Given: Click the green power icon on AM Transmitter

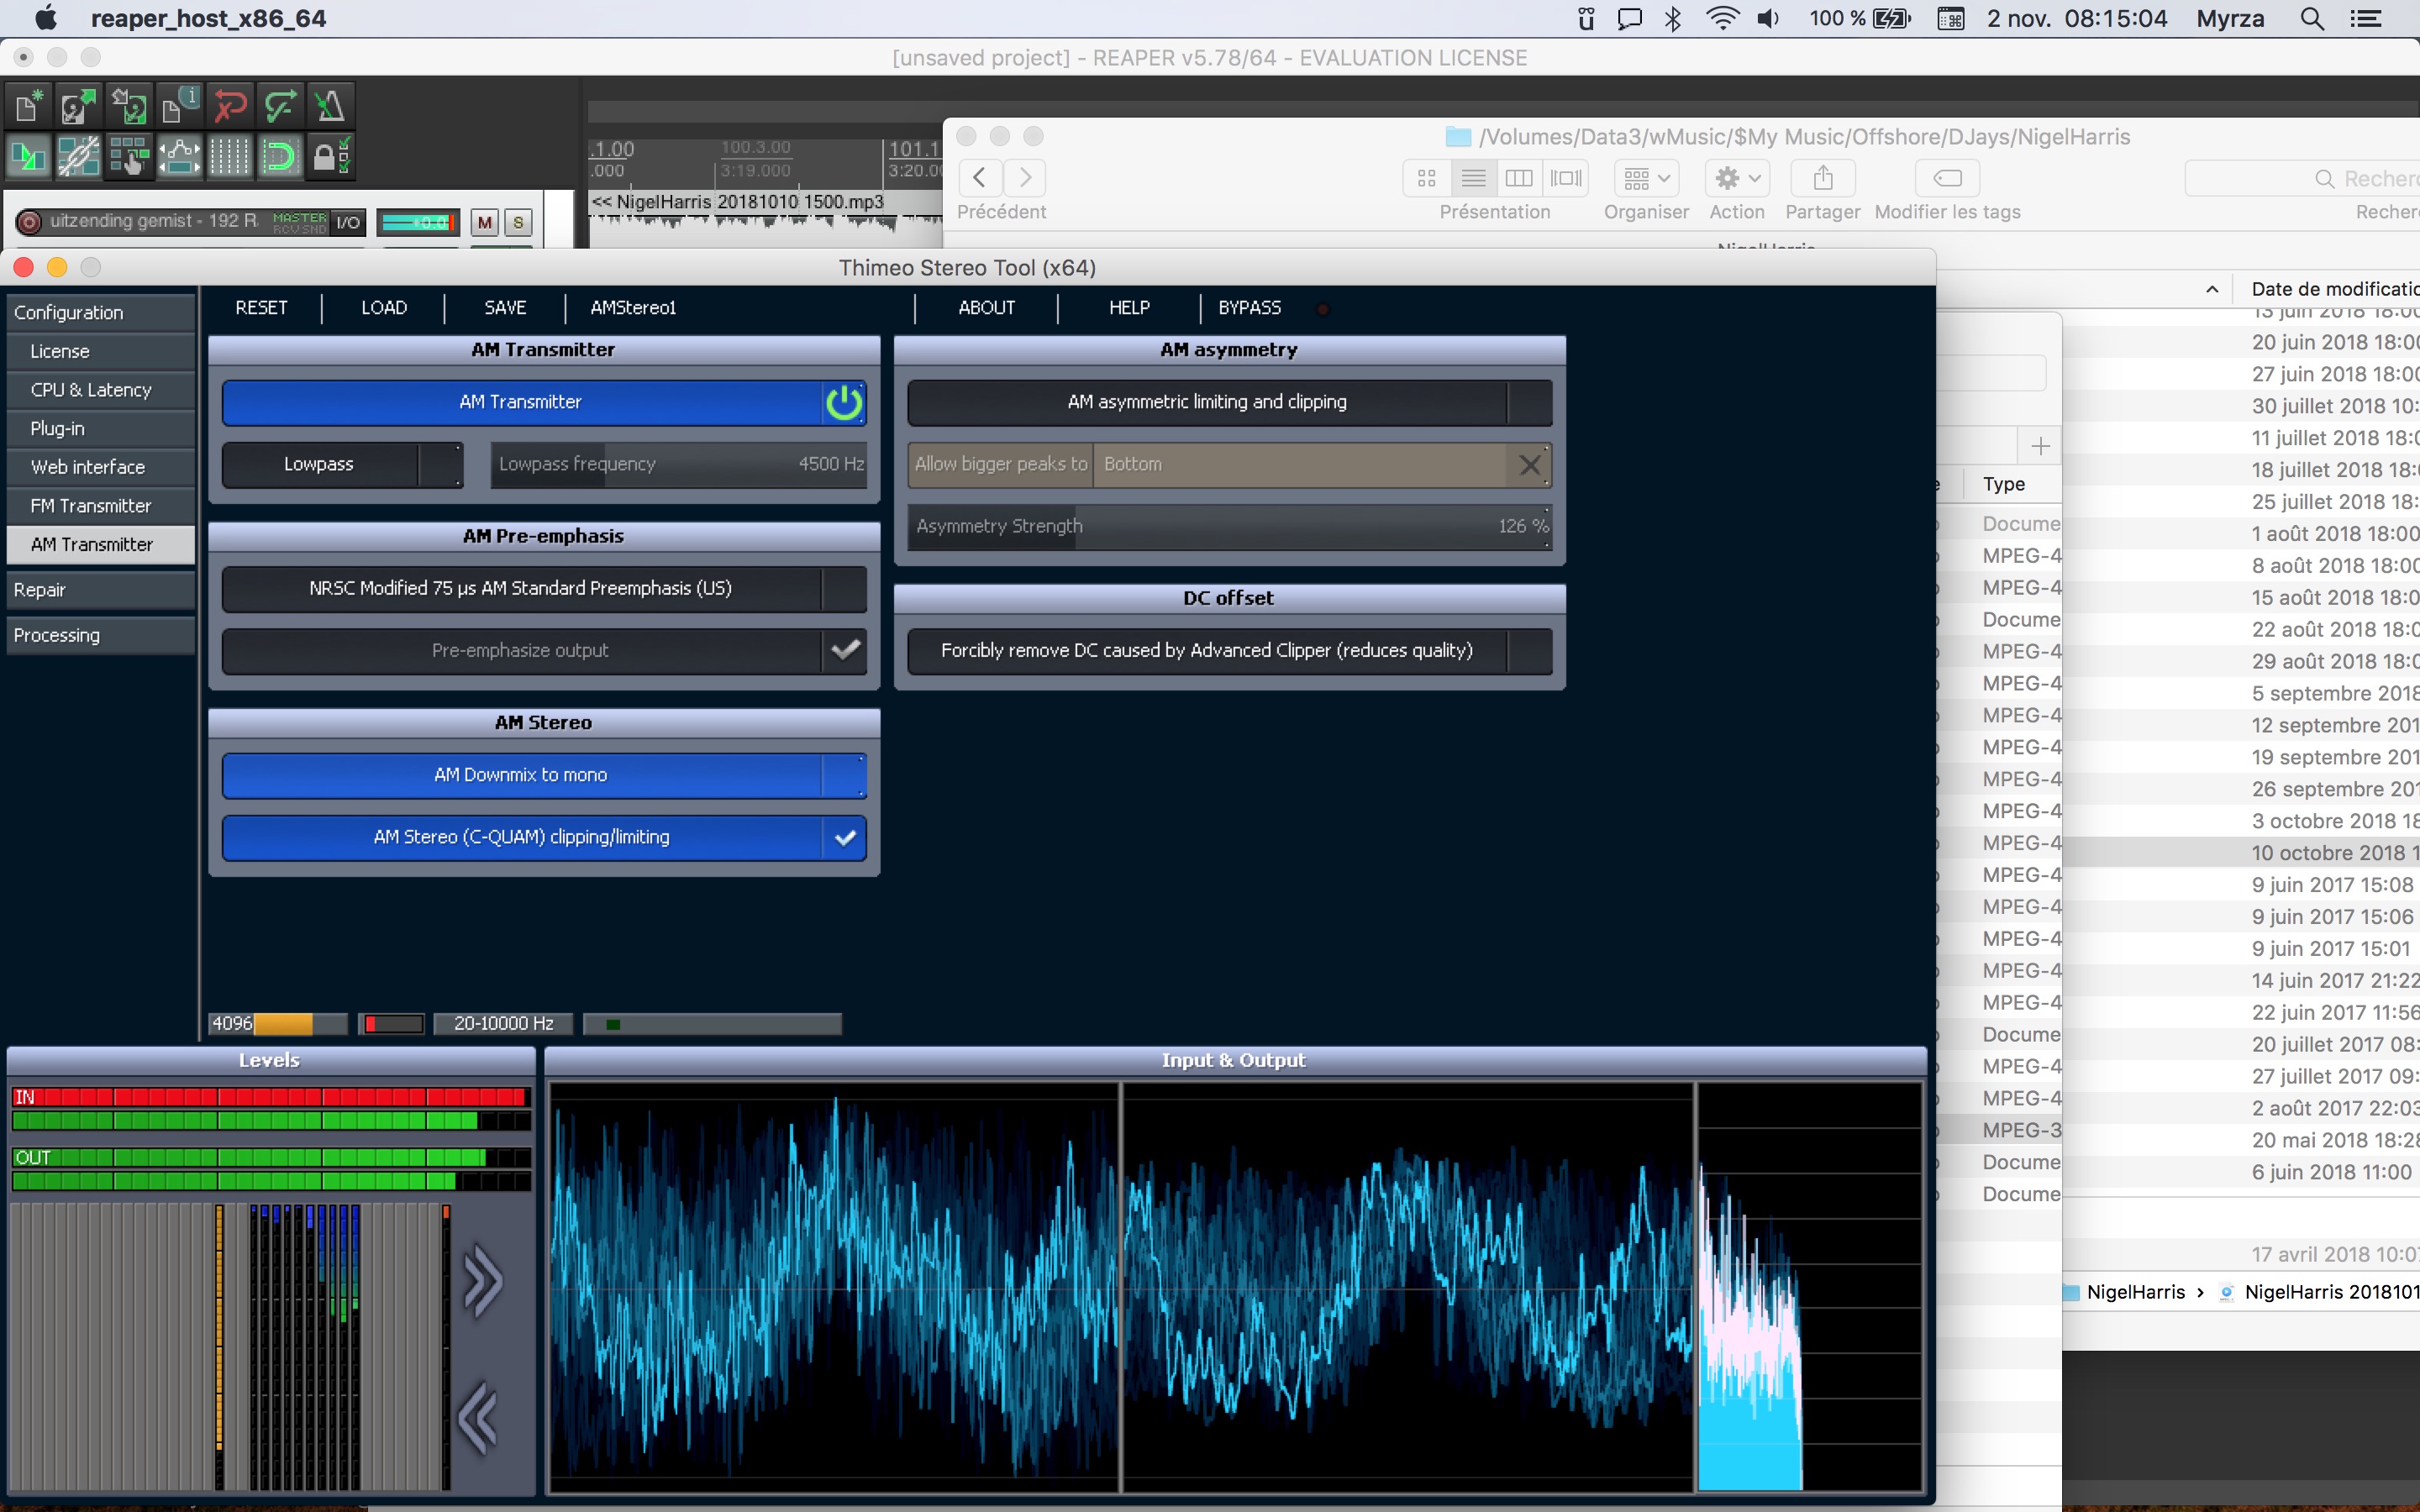Looking at the screenshot, I should [844, 402].
